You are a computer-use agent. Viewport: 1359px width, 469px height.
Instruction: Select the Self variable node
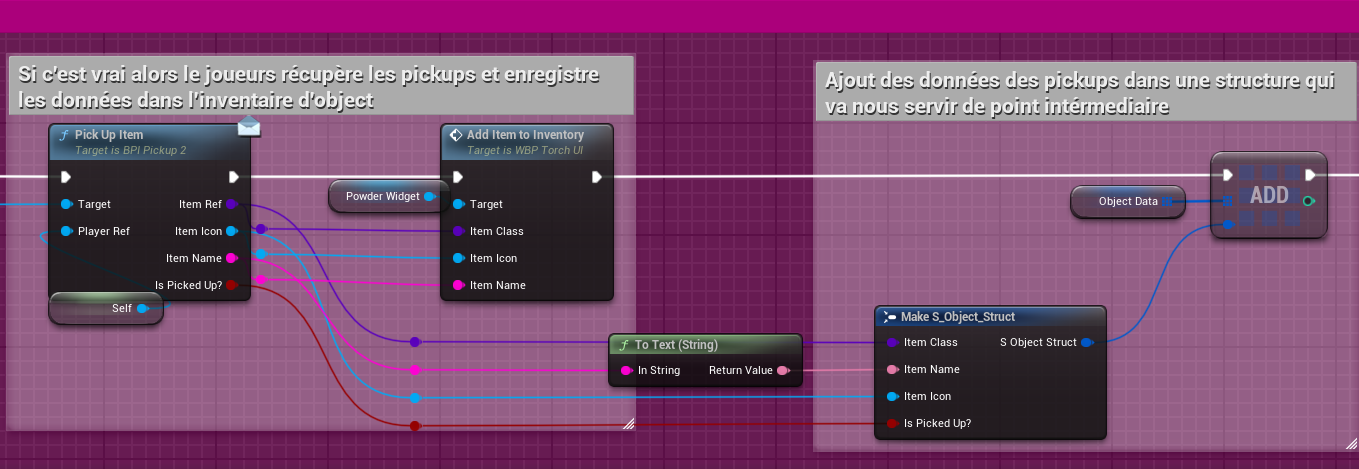tap(107, 309)
